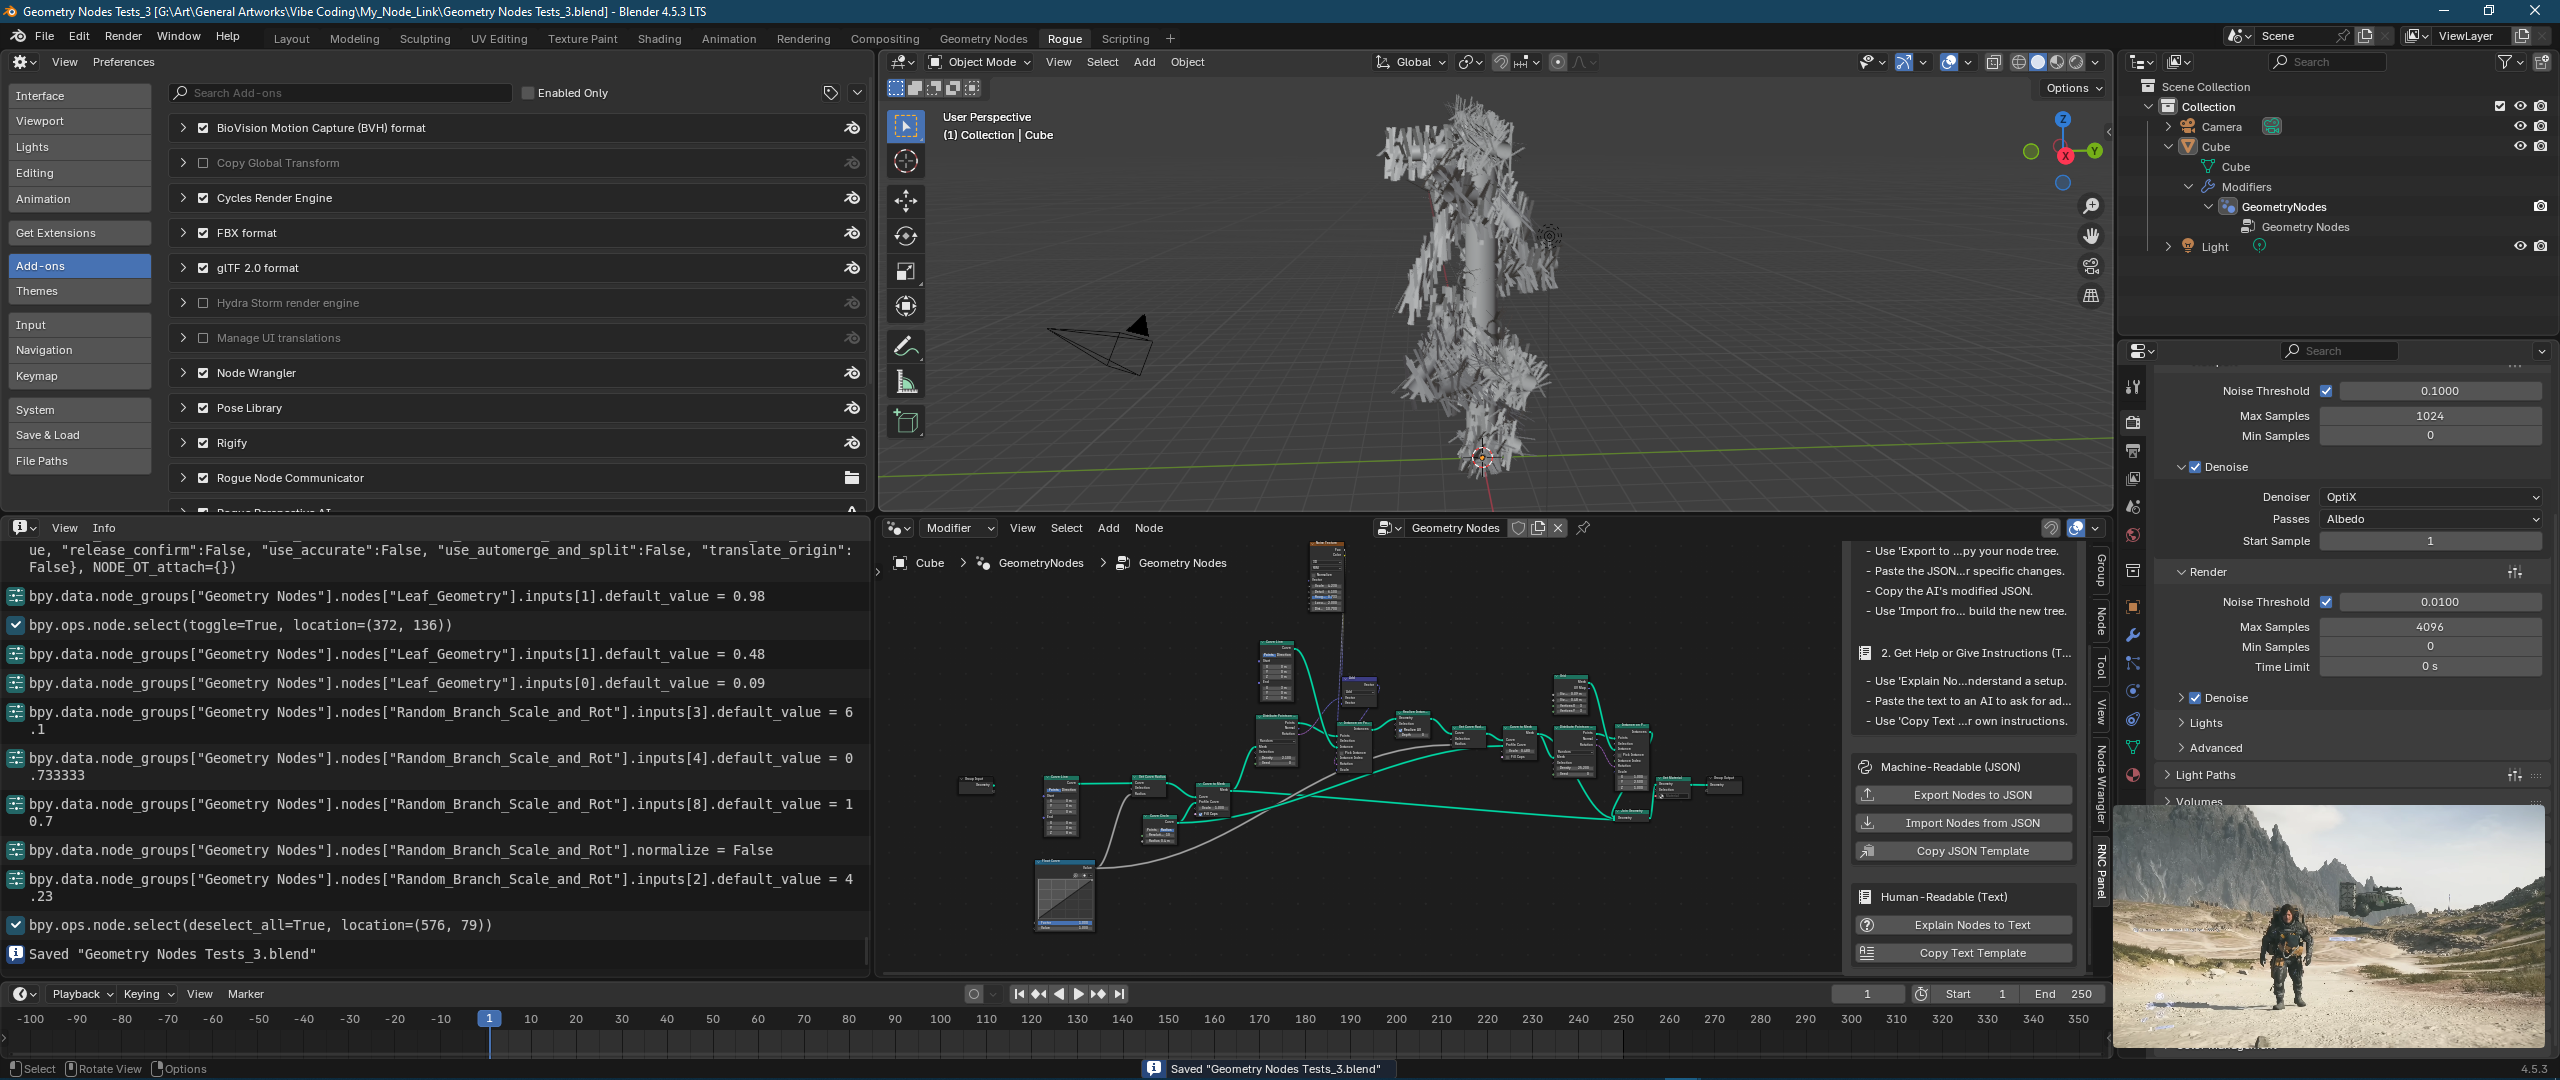Hide the Cube object in outliner
This screenshot has width=2560, height=1080.
click(2520, 146)
